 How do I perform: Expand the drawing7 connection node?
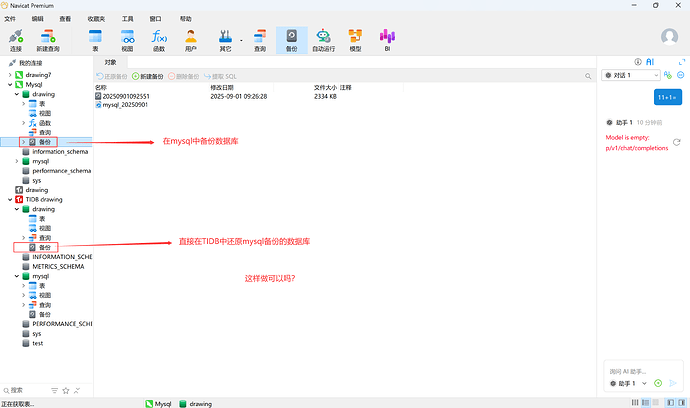click(10, 75)
